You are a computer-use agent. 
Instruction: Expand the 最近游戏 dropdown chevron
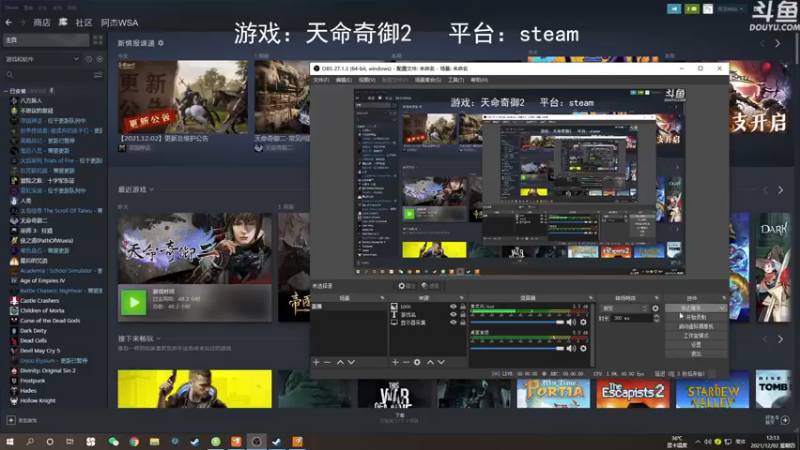pos(152,190)
